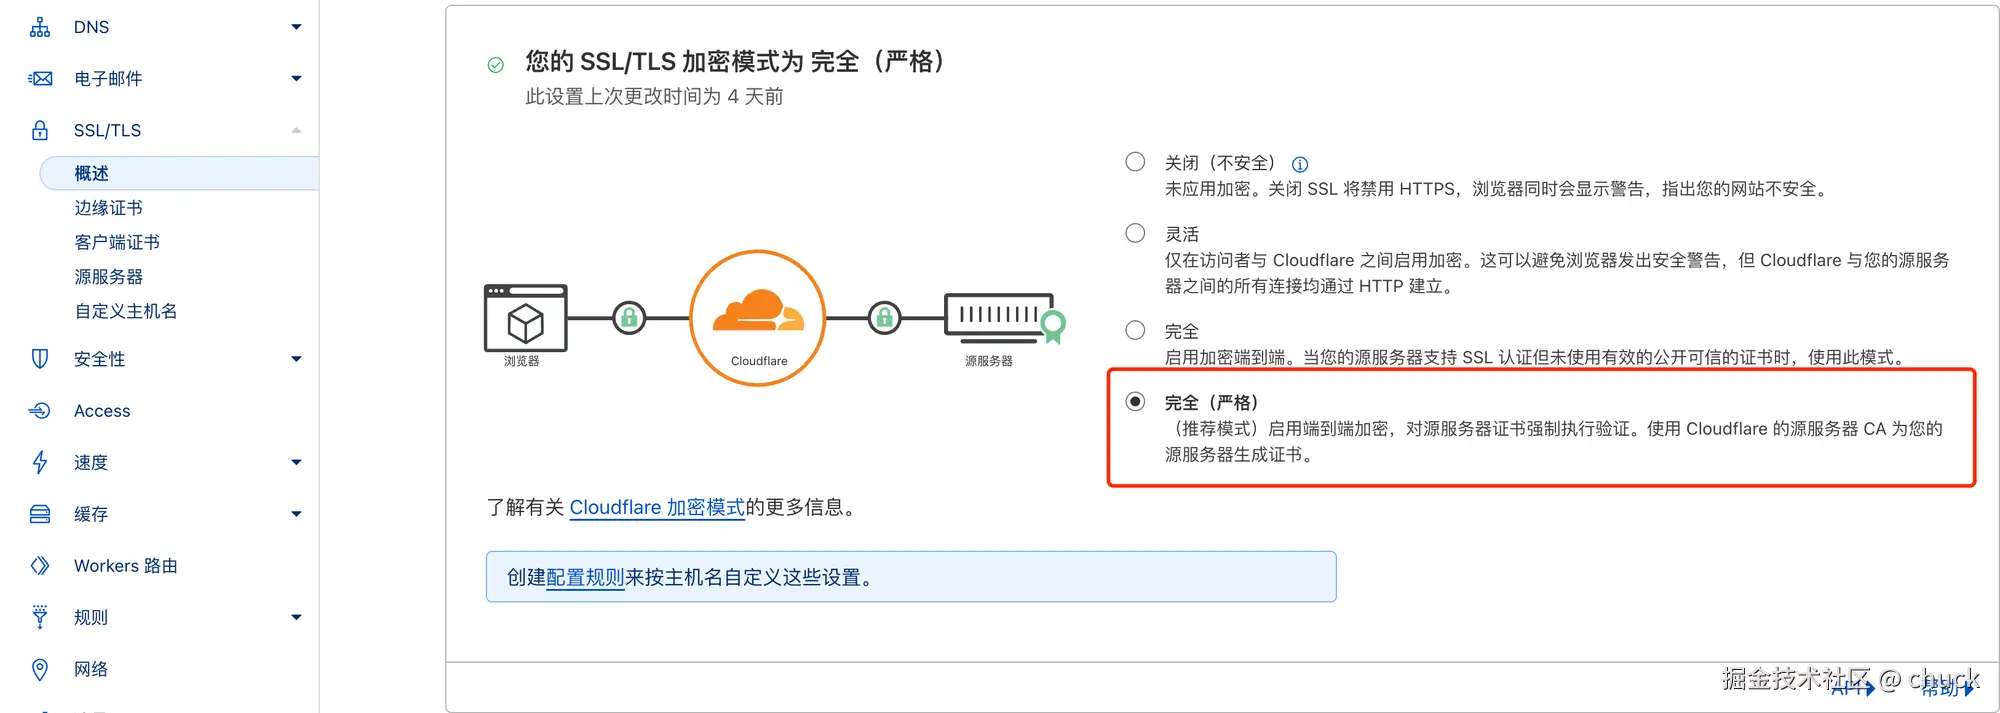Click the info icon beside 关闭（不安全）

point(1300,165)
